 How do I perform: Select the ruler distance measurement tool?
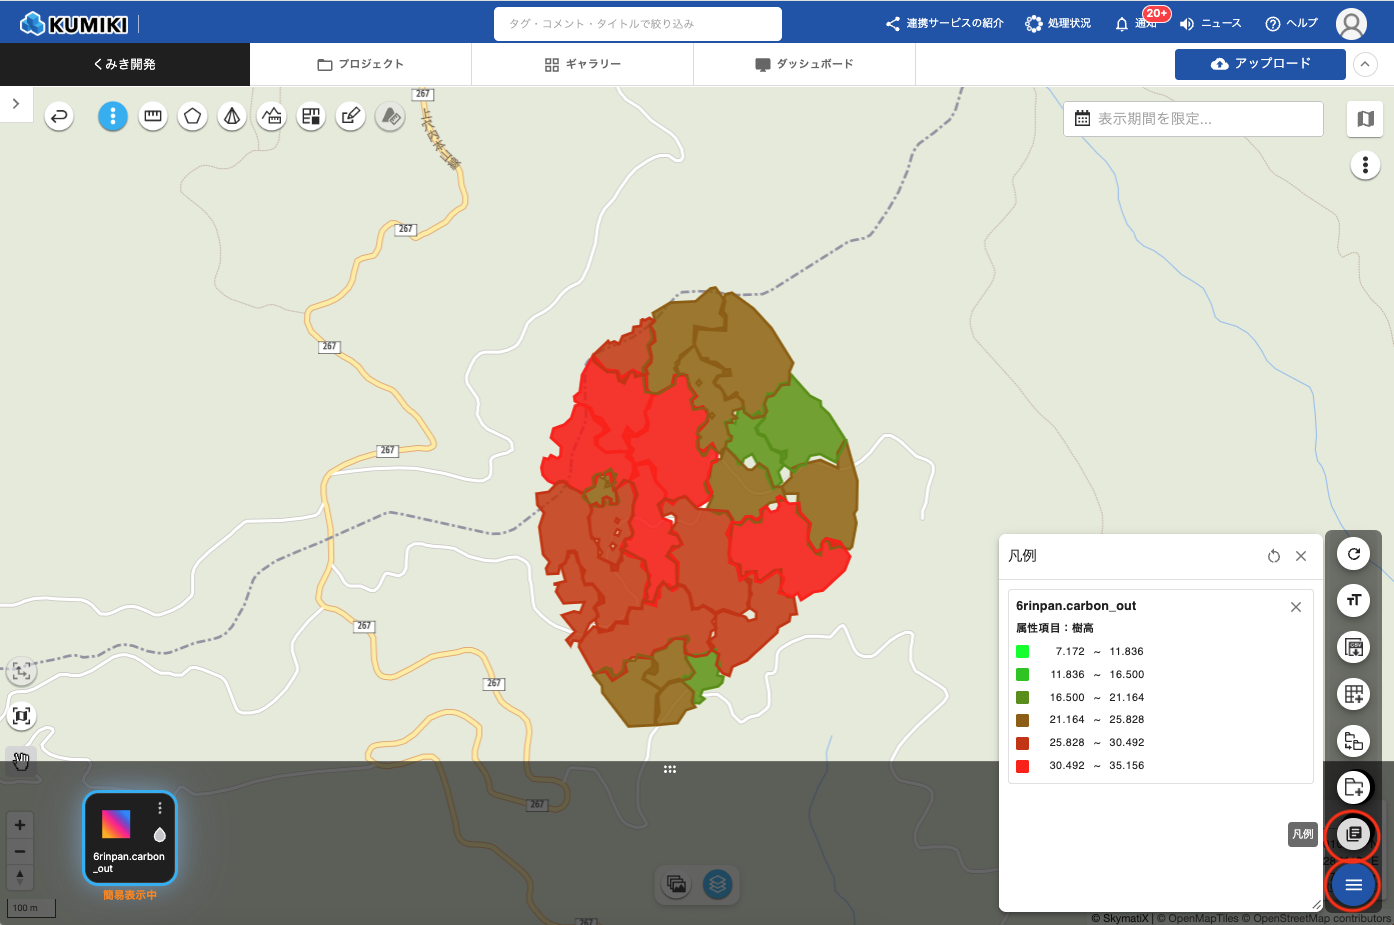153,117
